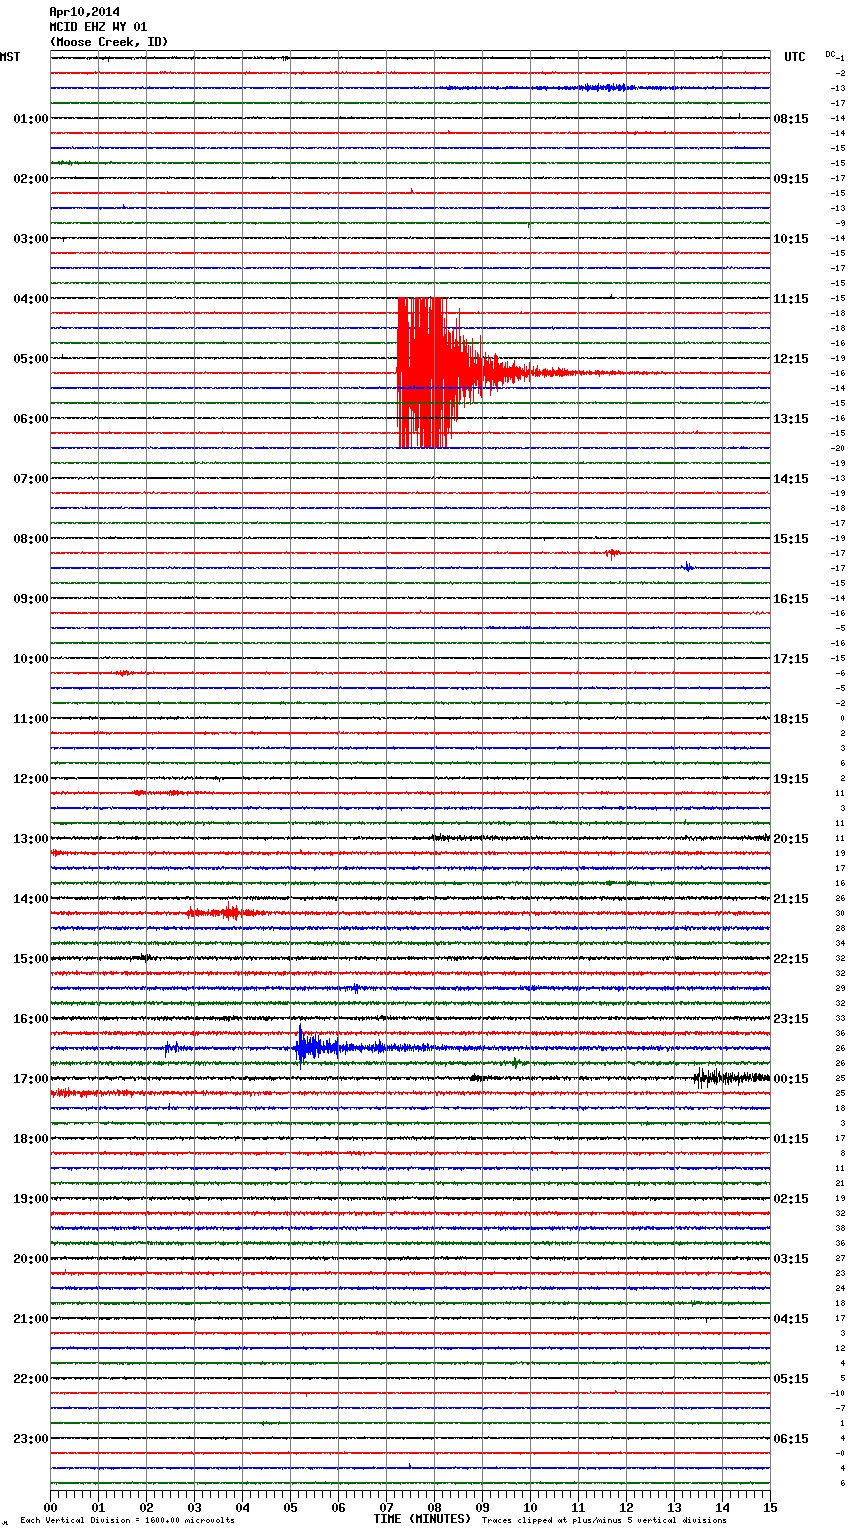The image size is (850, 1534).
Task: Select the 23:00 MST row label
Action: pos(30,1439)
